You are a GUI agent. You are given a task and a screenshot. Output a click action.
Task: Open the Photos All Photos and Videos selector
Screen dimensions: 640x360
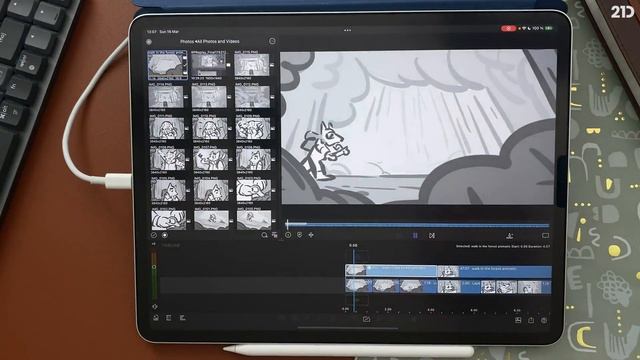(210, 41)
